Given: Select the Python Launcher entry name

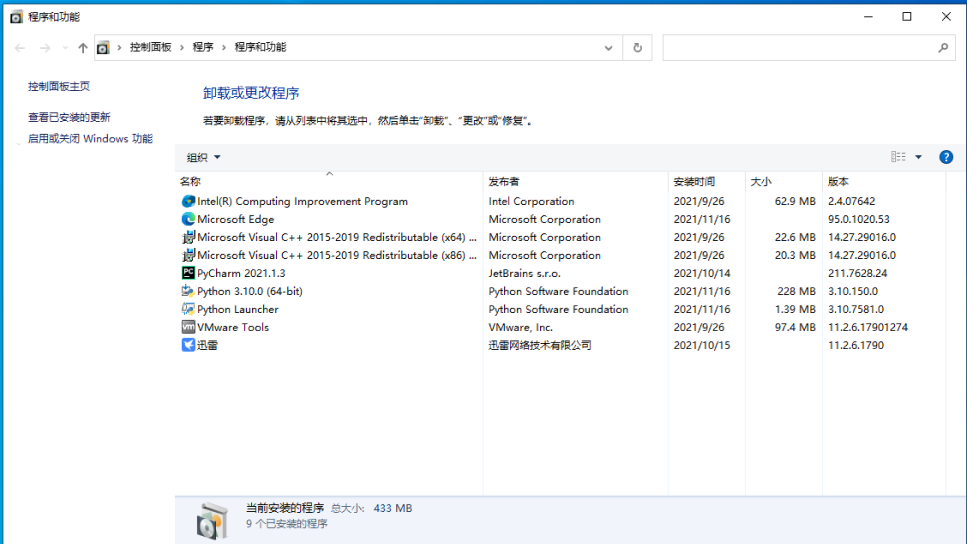Looking at the screenshot, I should pos(237,309).
